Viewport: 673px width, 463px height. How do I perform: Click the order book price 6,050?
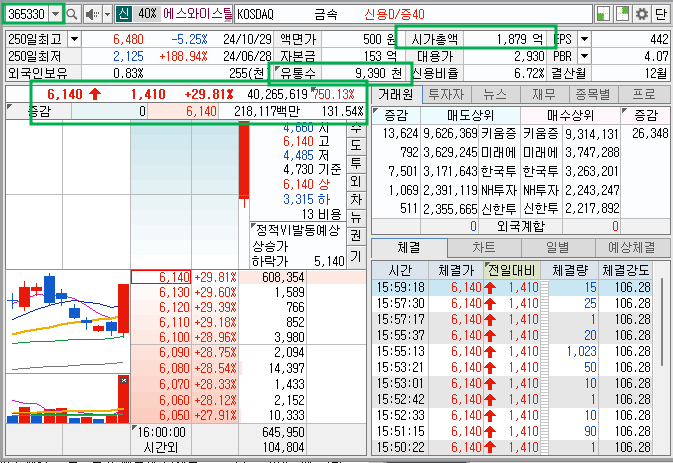pos(174,415)
